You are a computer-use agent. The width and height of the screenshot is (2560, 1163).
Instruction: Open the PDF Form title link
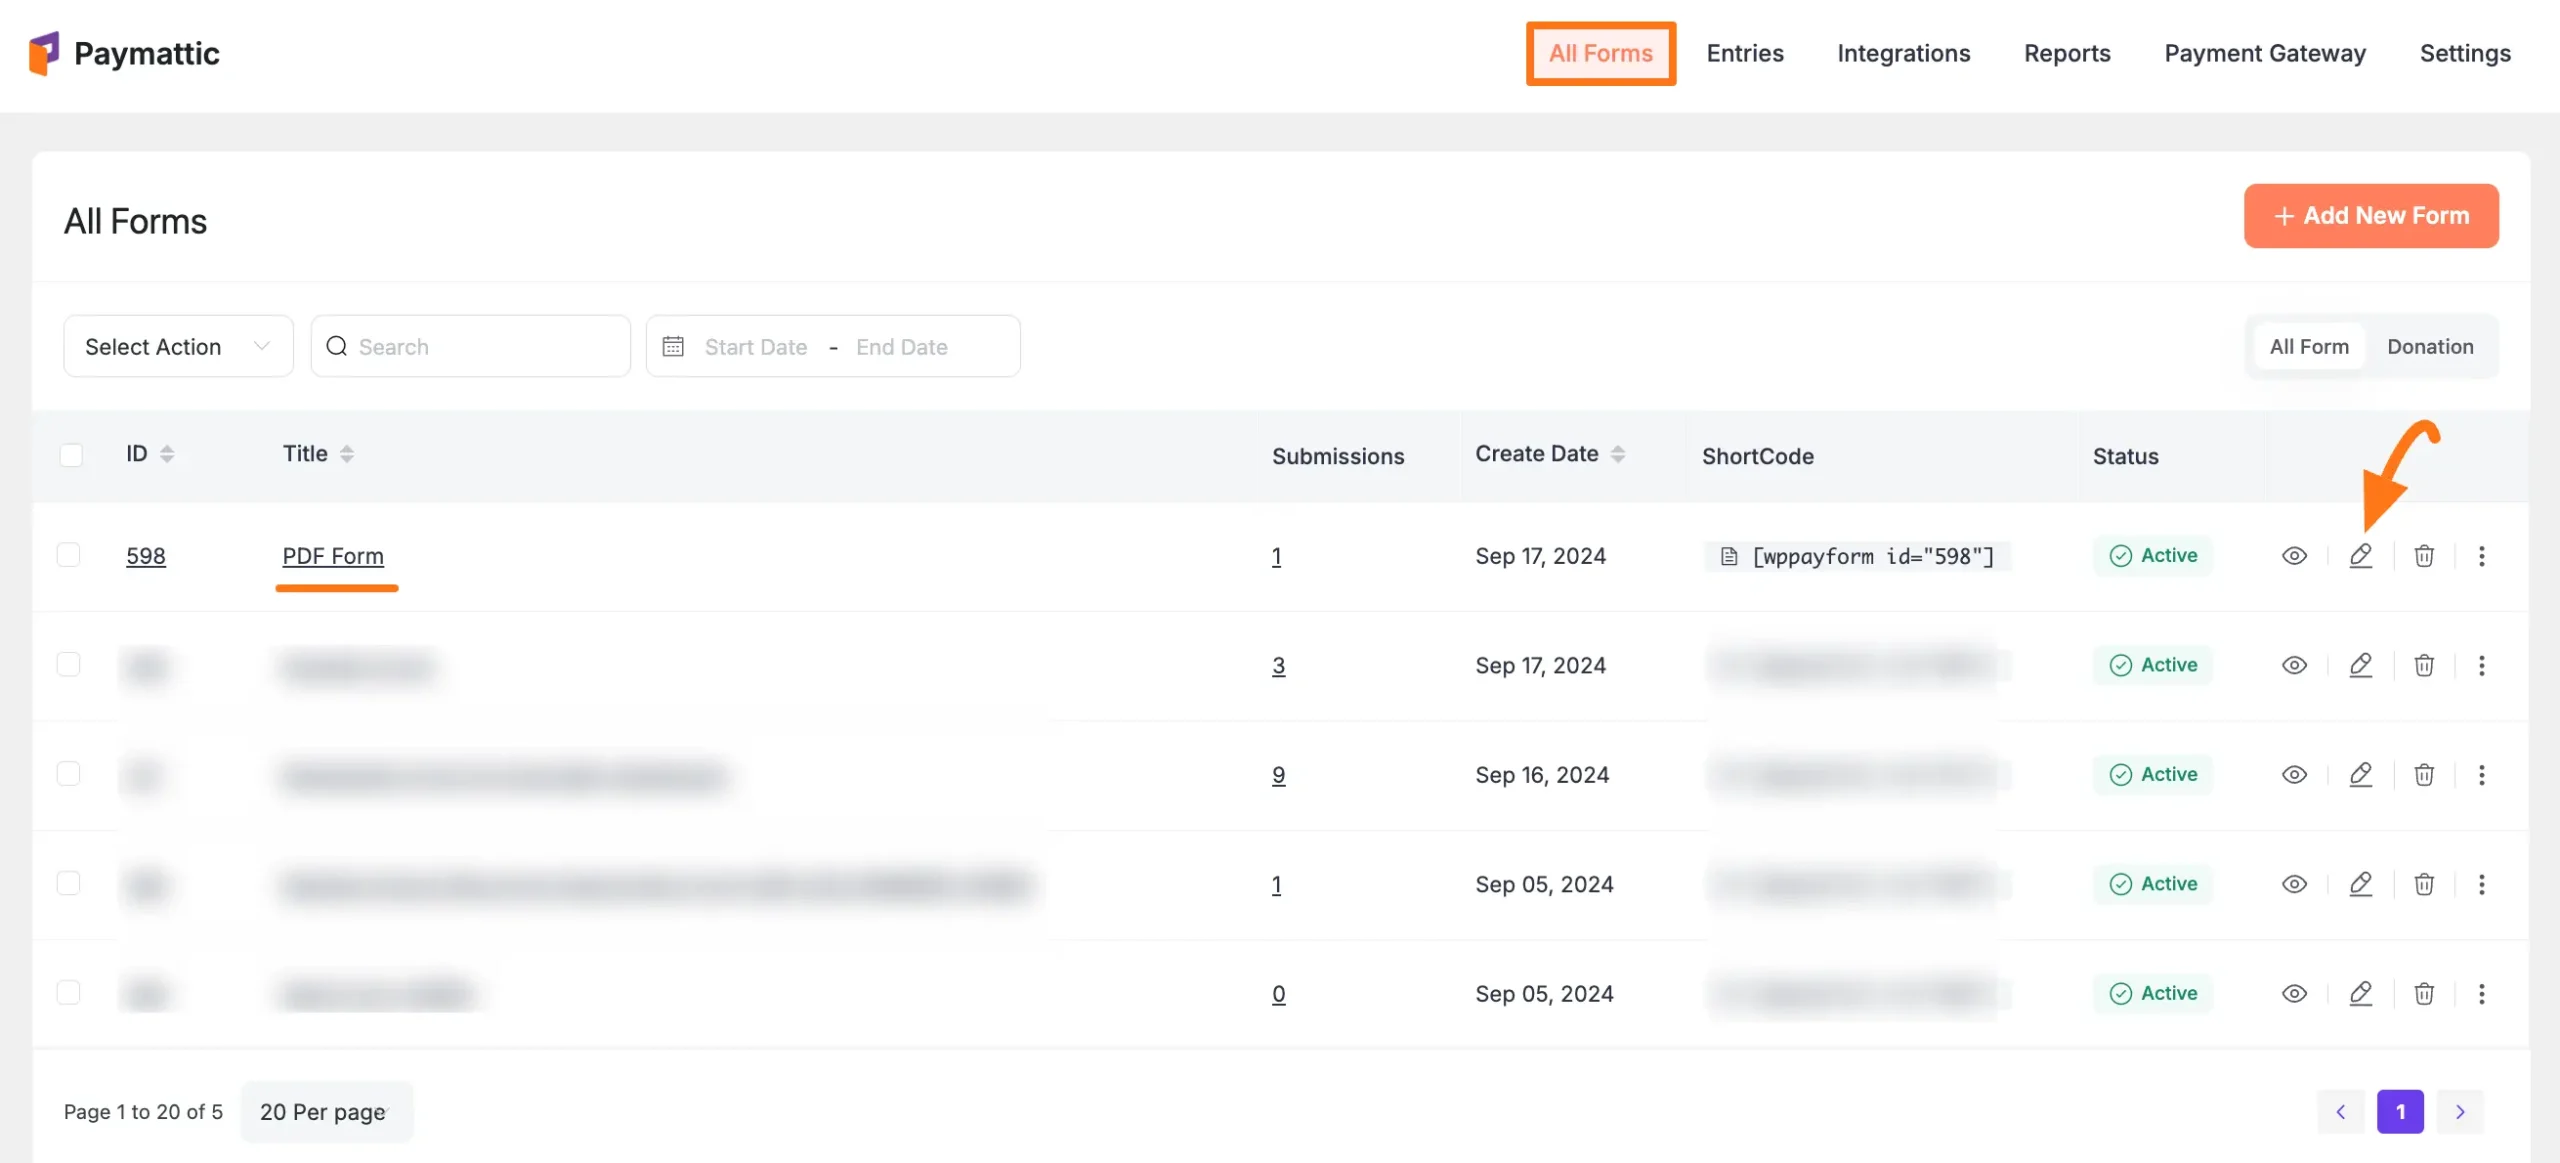click(x=333, y=555)
